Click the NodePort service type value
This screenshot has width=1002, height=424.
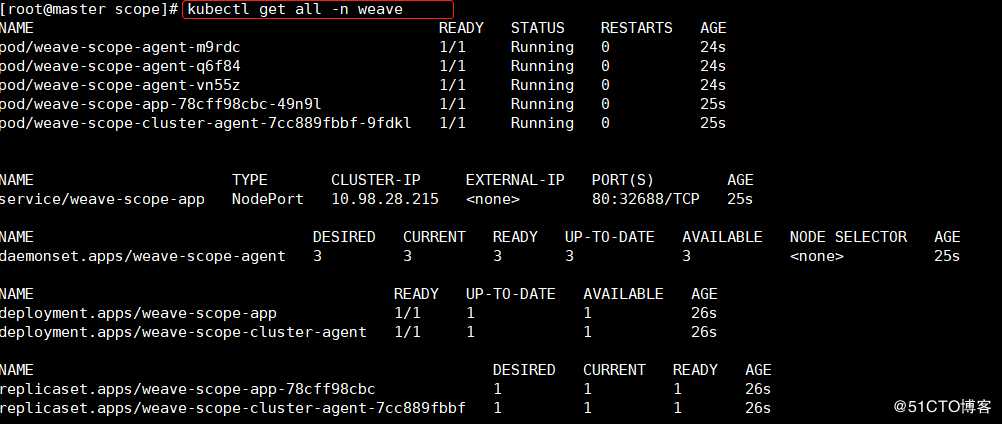pyautogui.click(x=268, y=199)
